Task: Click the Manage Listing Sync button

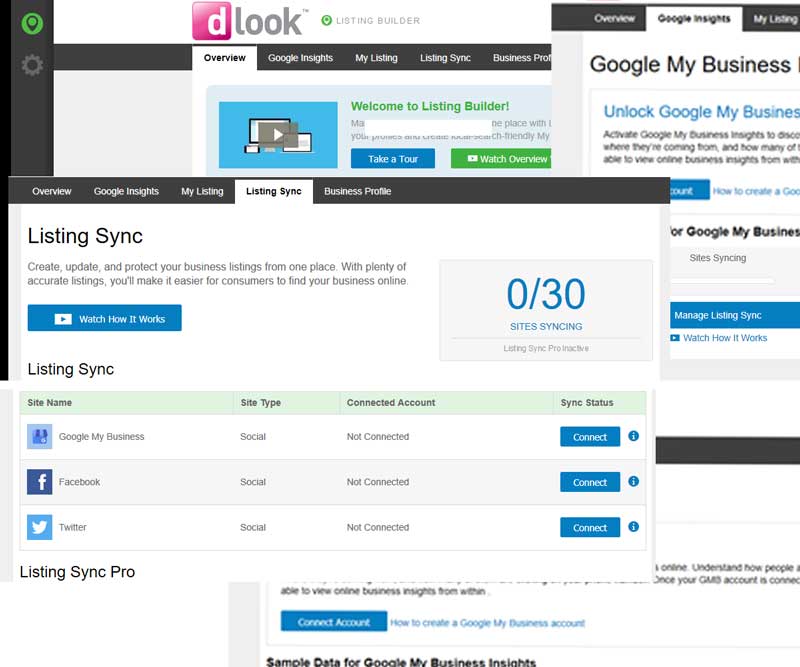Action: tap(735, 315)
